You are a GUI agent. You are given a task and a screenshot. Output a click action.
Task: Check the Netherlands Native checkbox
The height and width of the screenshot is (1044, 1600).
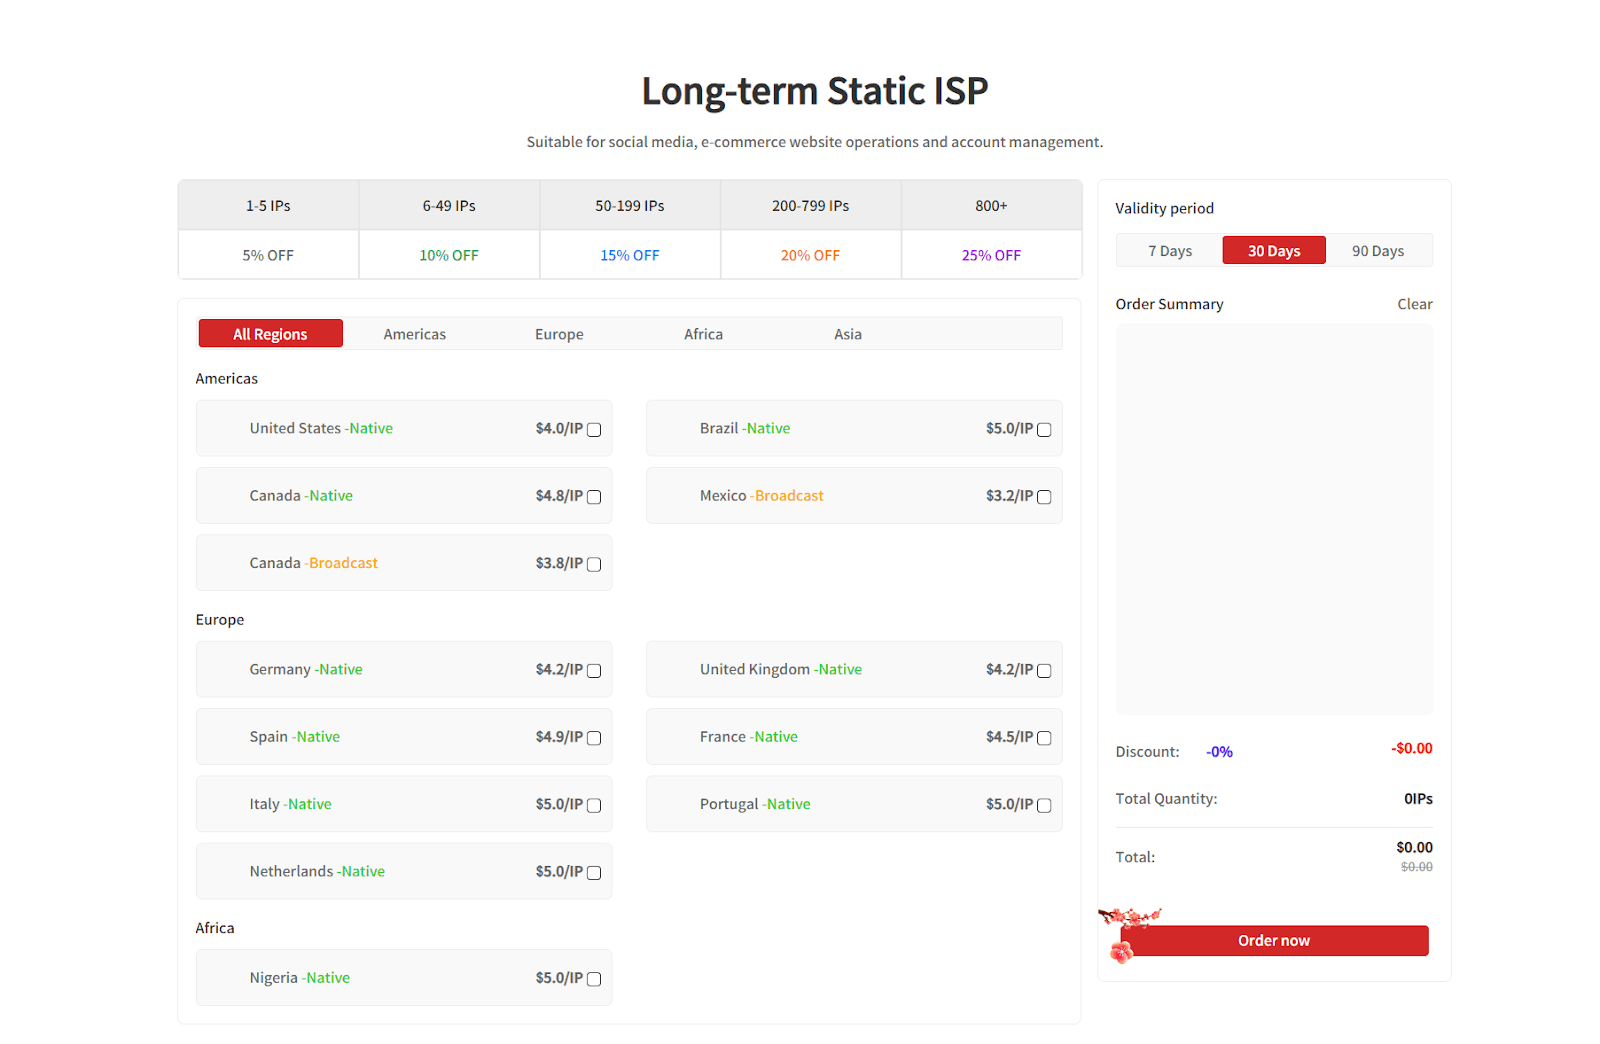594,873
